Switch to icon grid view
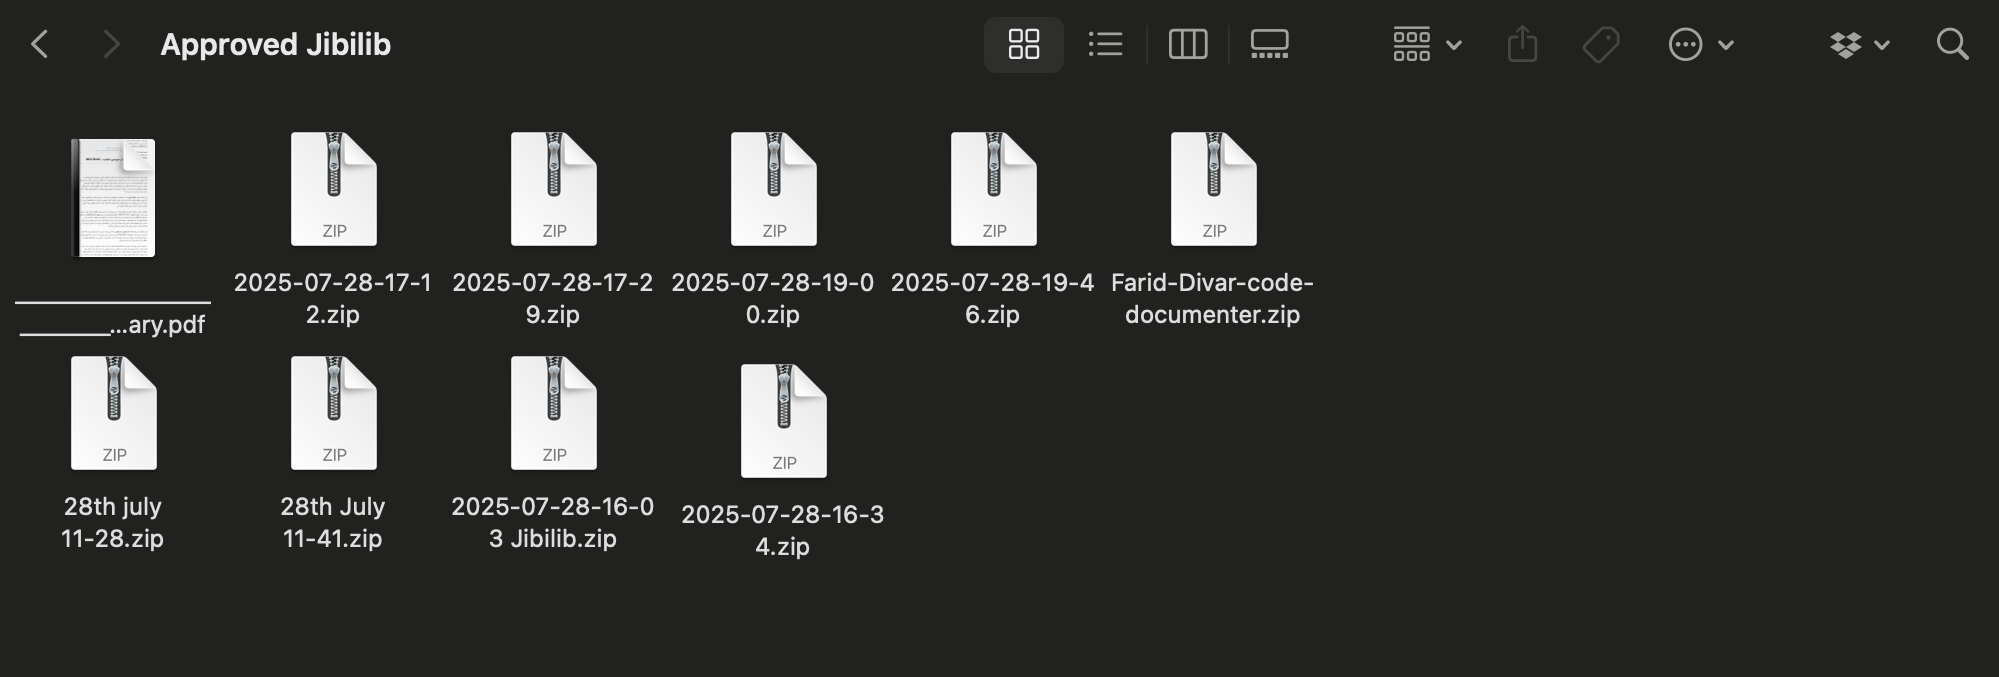This screenshot has width=1999, height=677. tap(1023, 44)
